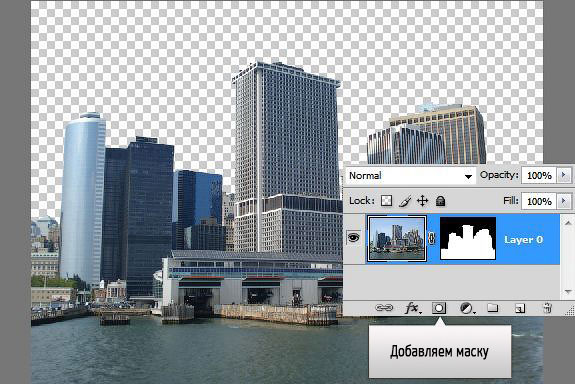This screenshot has height=384, width=575.
Task: Hide Layer 0 with eye icon
Action: pyautogui.click(x=354, y=238)
